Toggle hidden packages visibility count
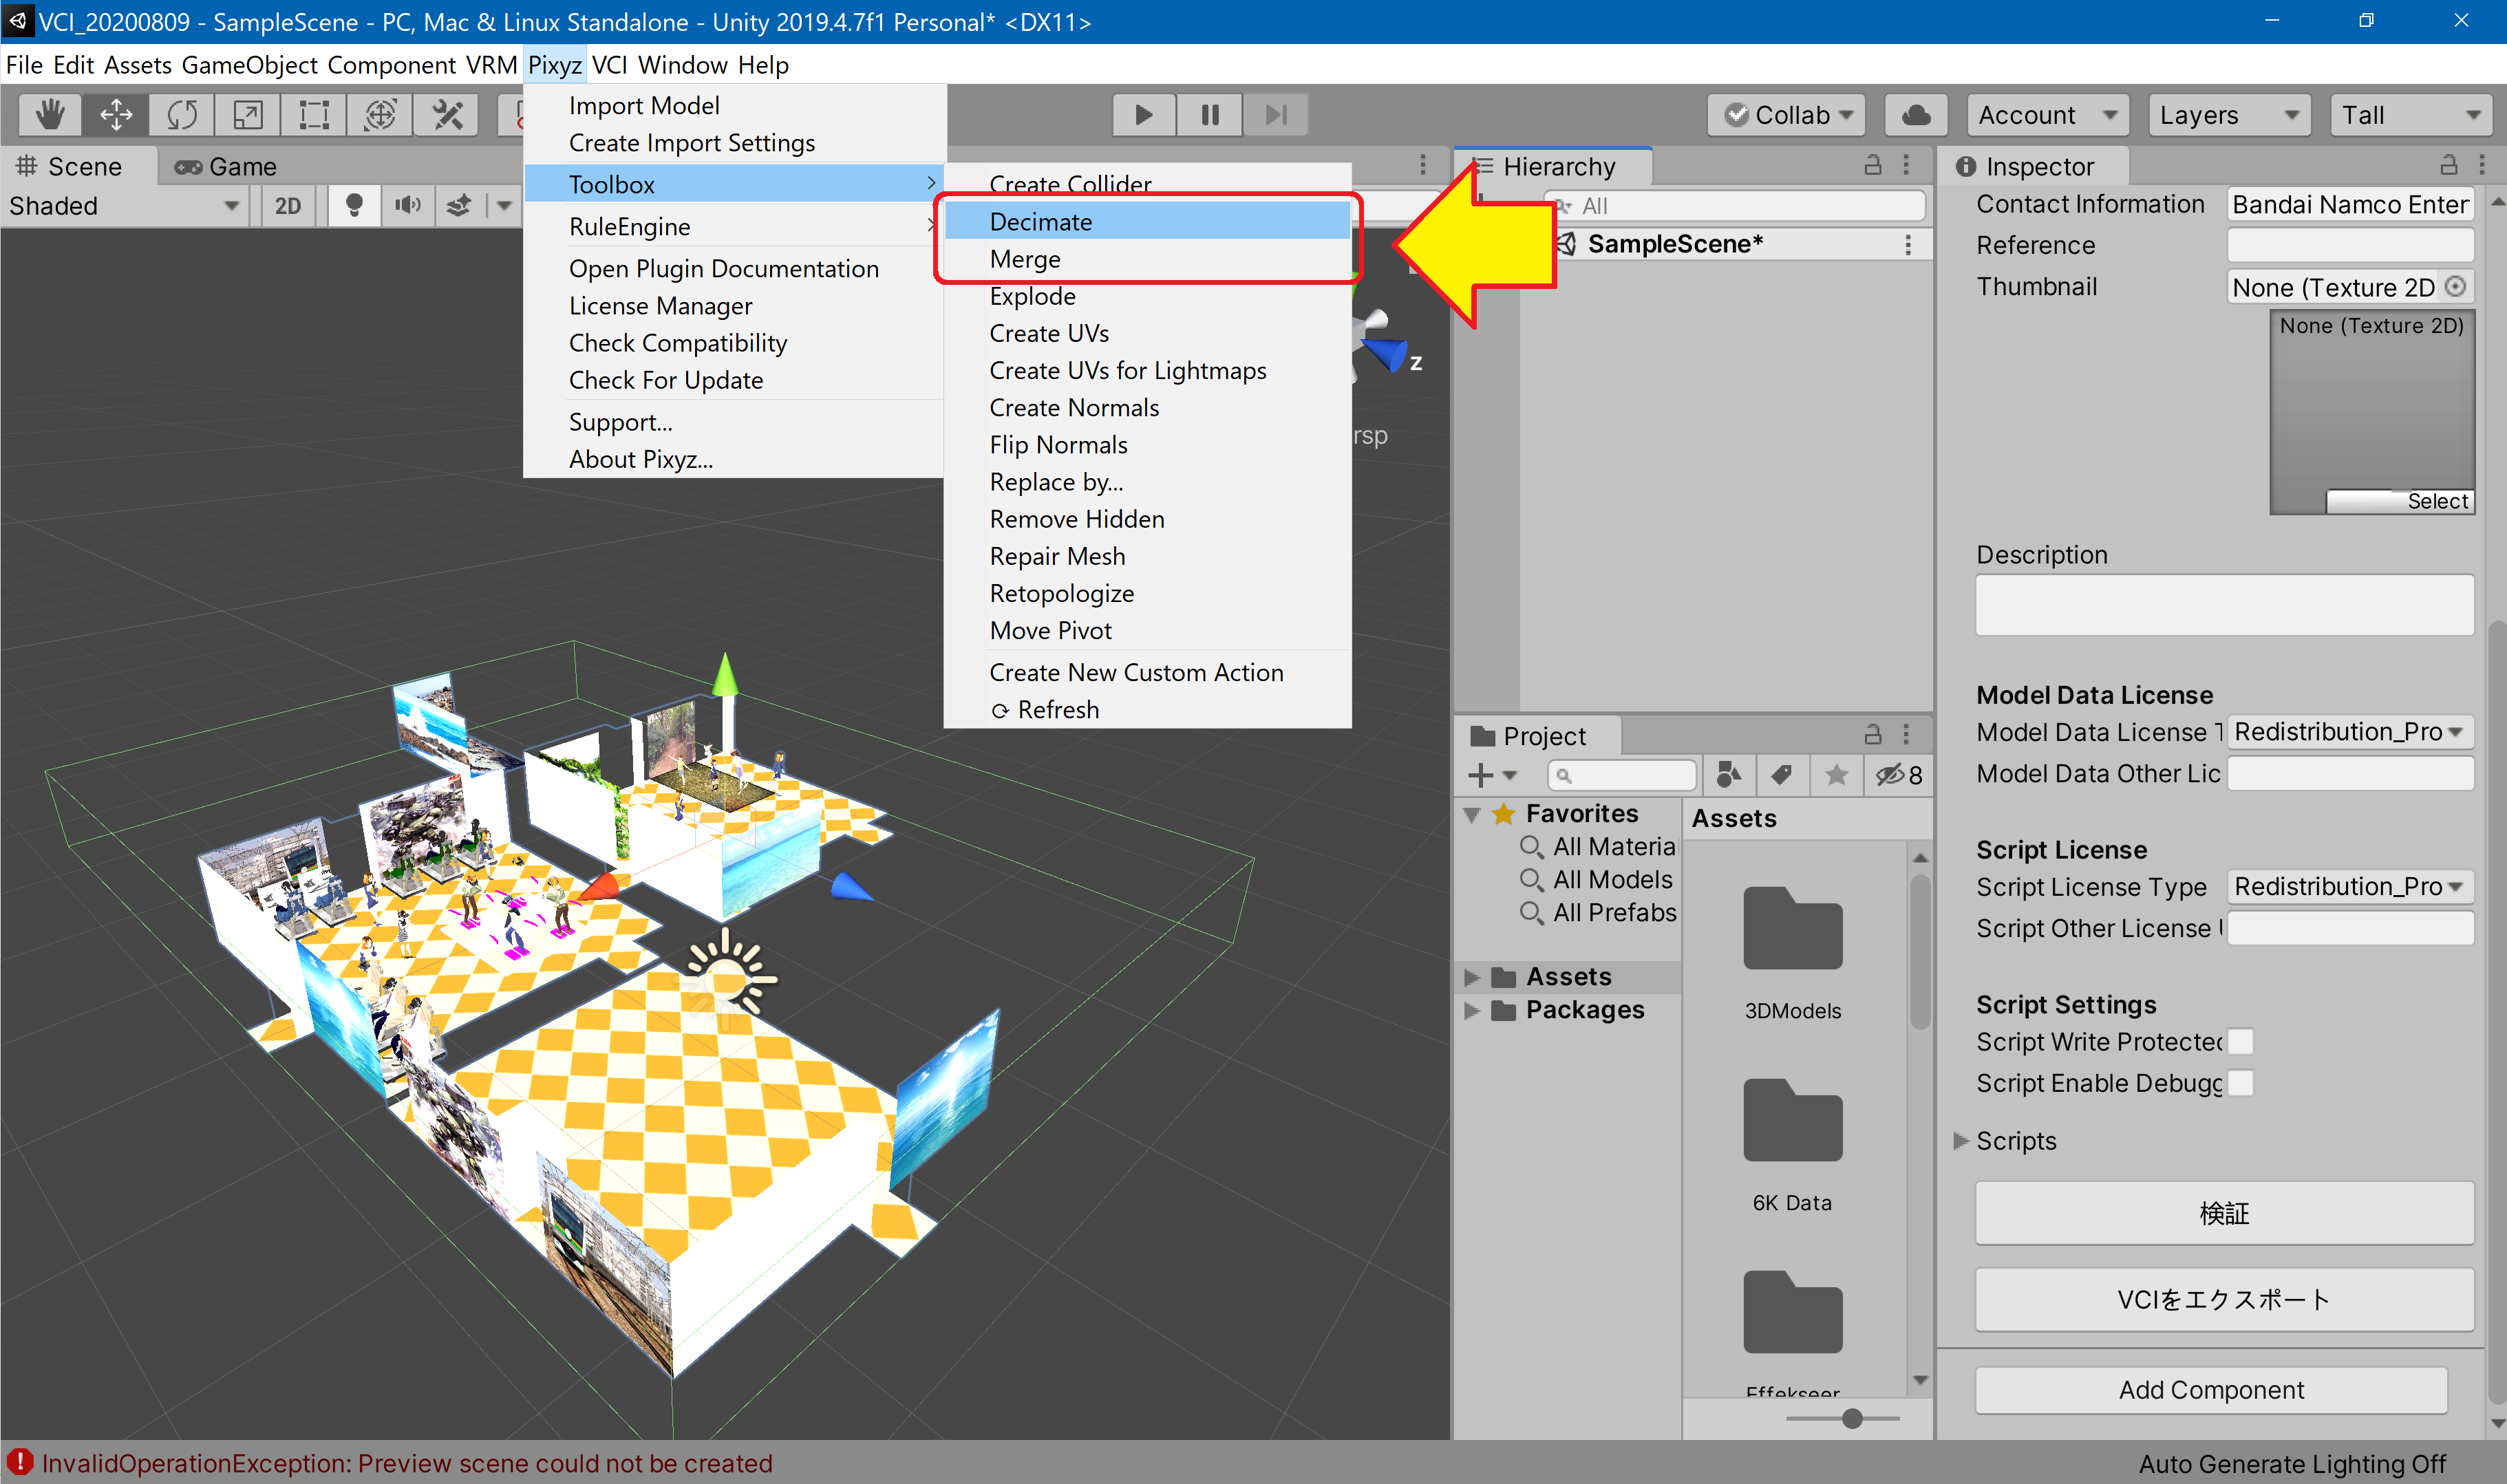Image resolution: width=2507 pixels, height=1484 pixels. point(1898,775)
